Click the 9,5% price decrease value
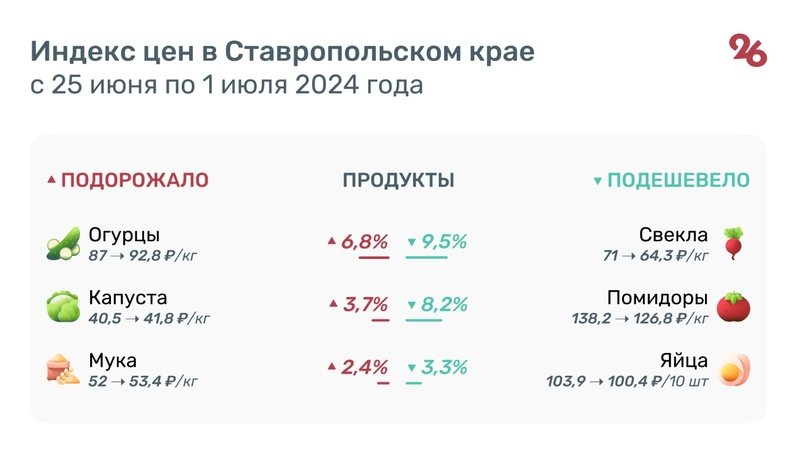This screenshot has width=800, height=452. [x=444, y=242]
